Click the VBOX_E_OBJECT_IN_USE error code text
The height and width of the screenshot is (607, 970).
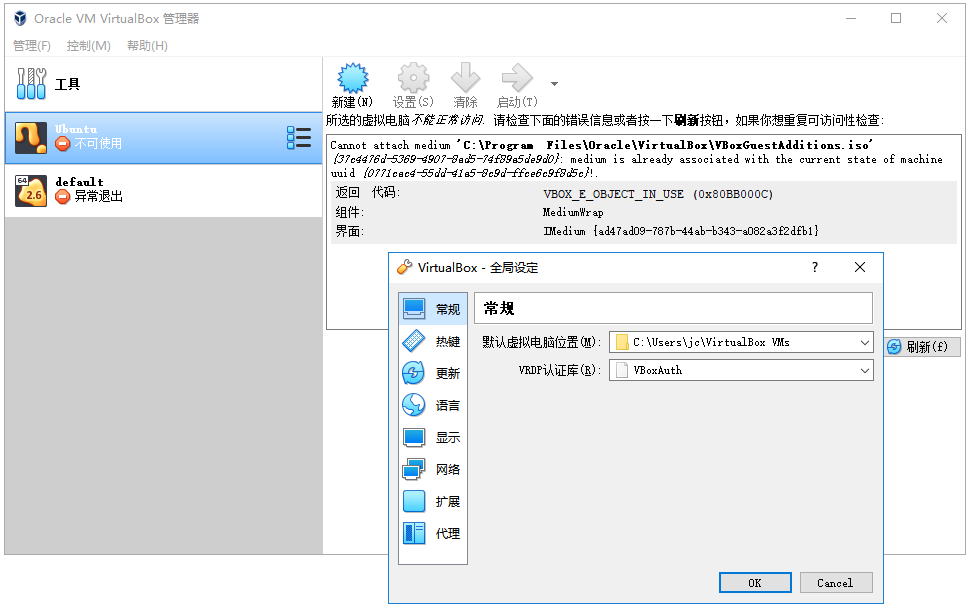pyautogui.click(x=658, y=194)
